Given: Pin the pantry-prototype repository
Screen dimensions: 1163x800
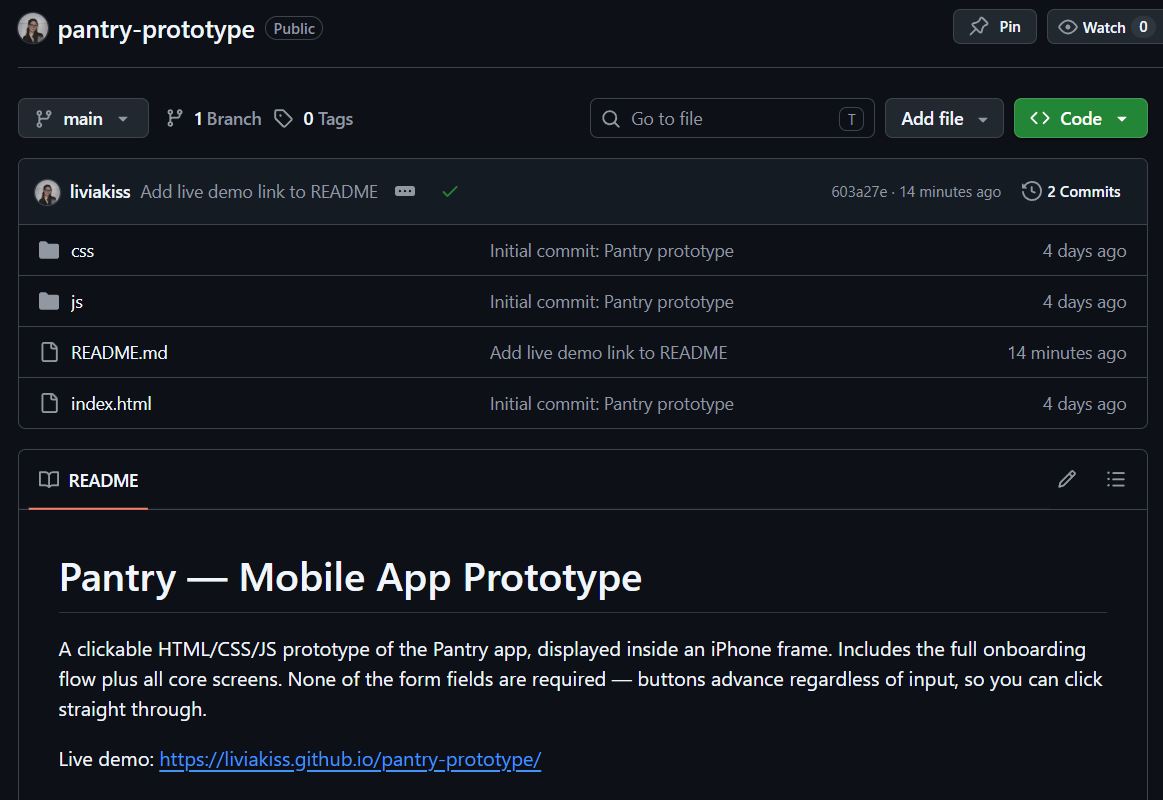Looking at the screenshot, I should pyautogui.click(x=995, y=27).
